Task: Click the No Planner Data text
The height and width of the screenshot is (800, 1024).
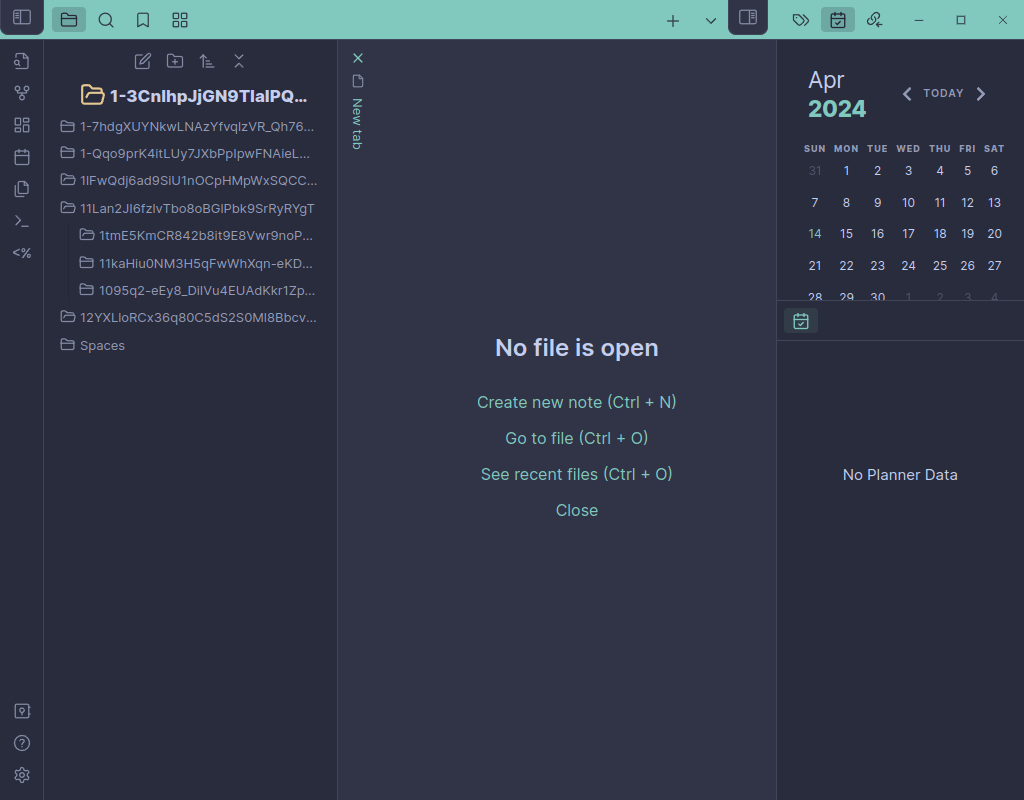Action: (x=900, y=475)
